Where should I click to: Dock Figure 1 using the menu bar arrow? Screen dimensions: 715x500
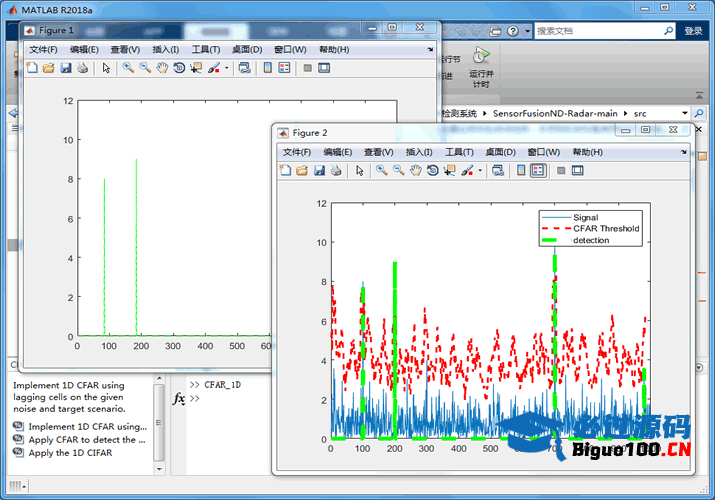(430, 49)
